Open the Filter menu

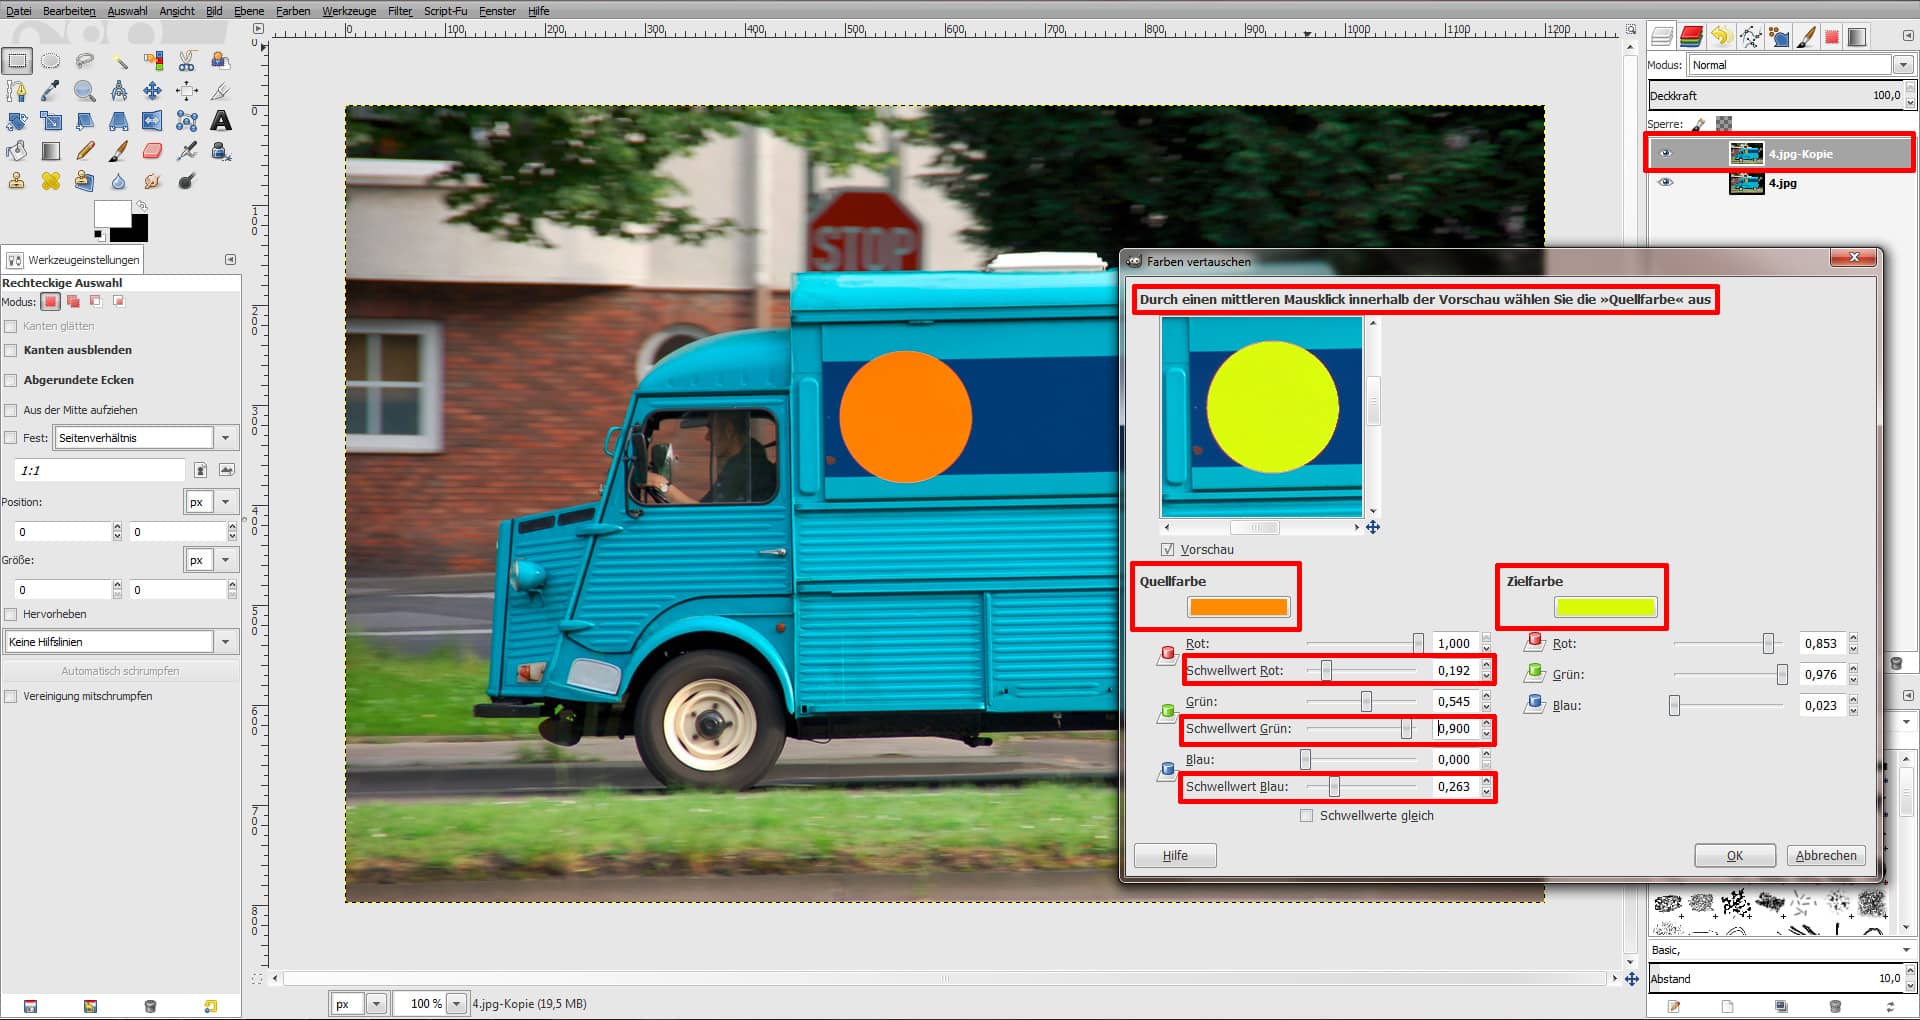point(398,11)
